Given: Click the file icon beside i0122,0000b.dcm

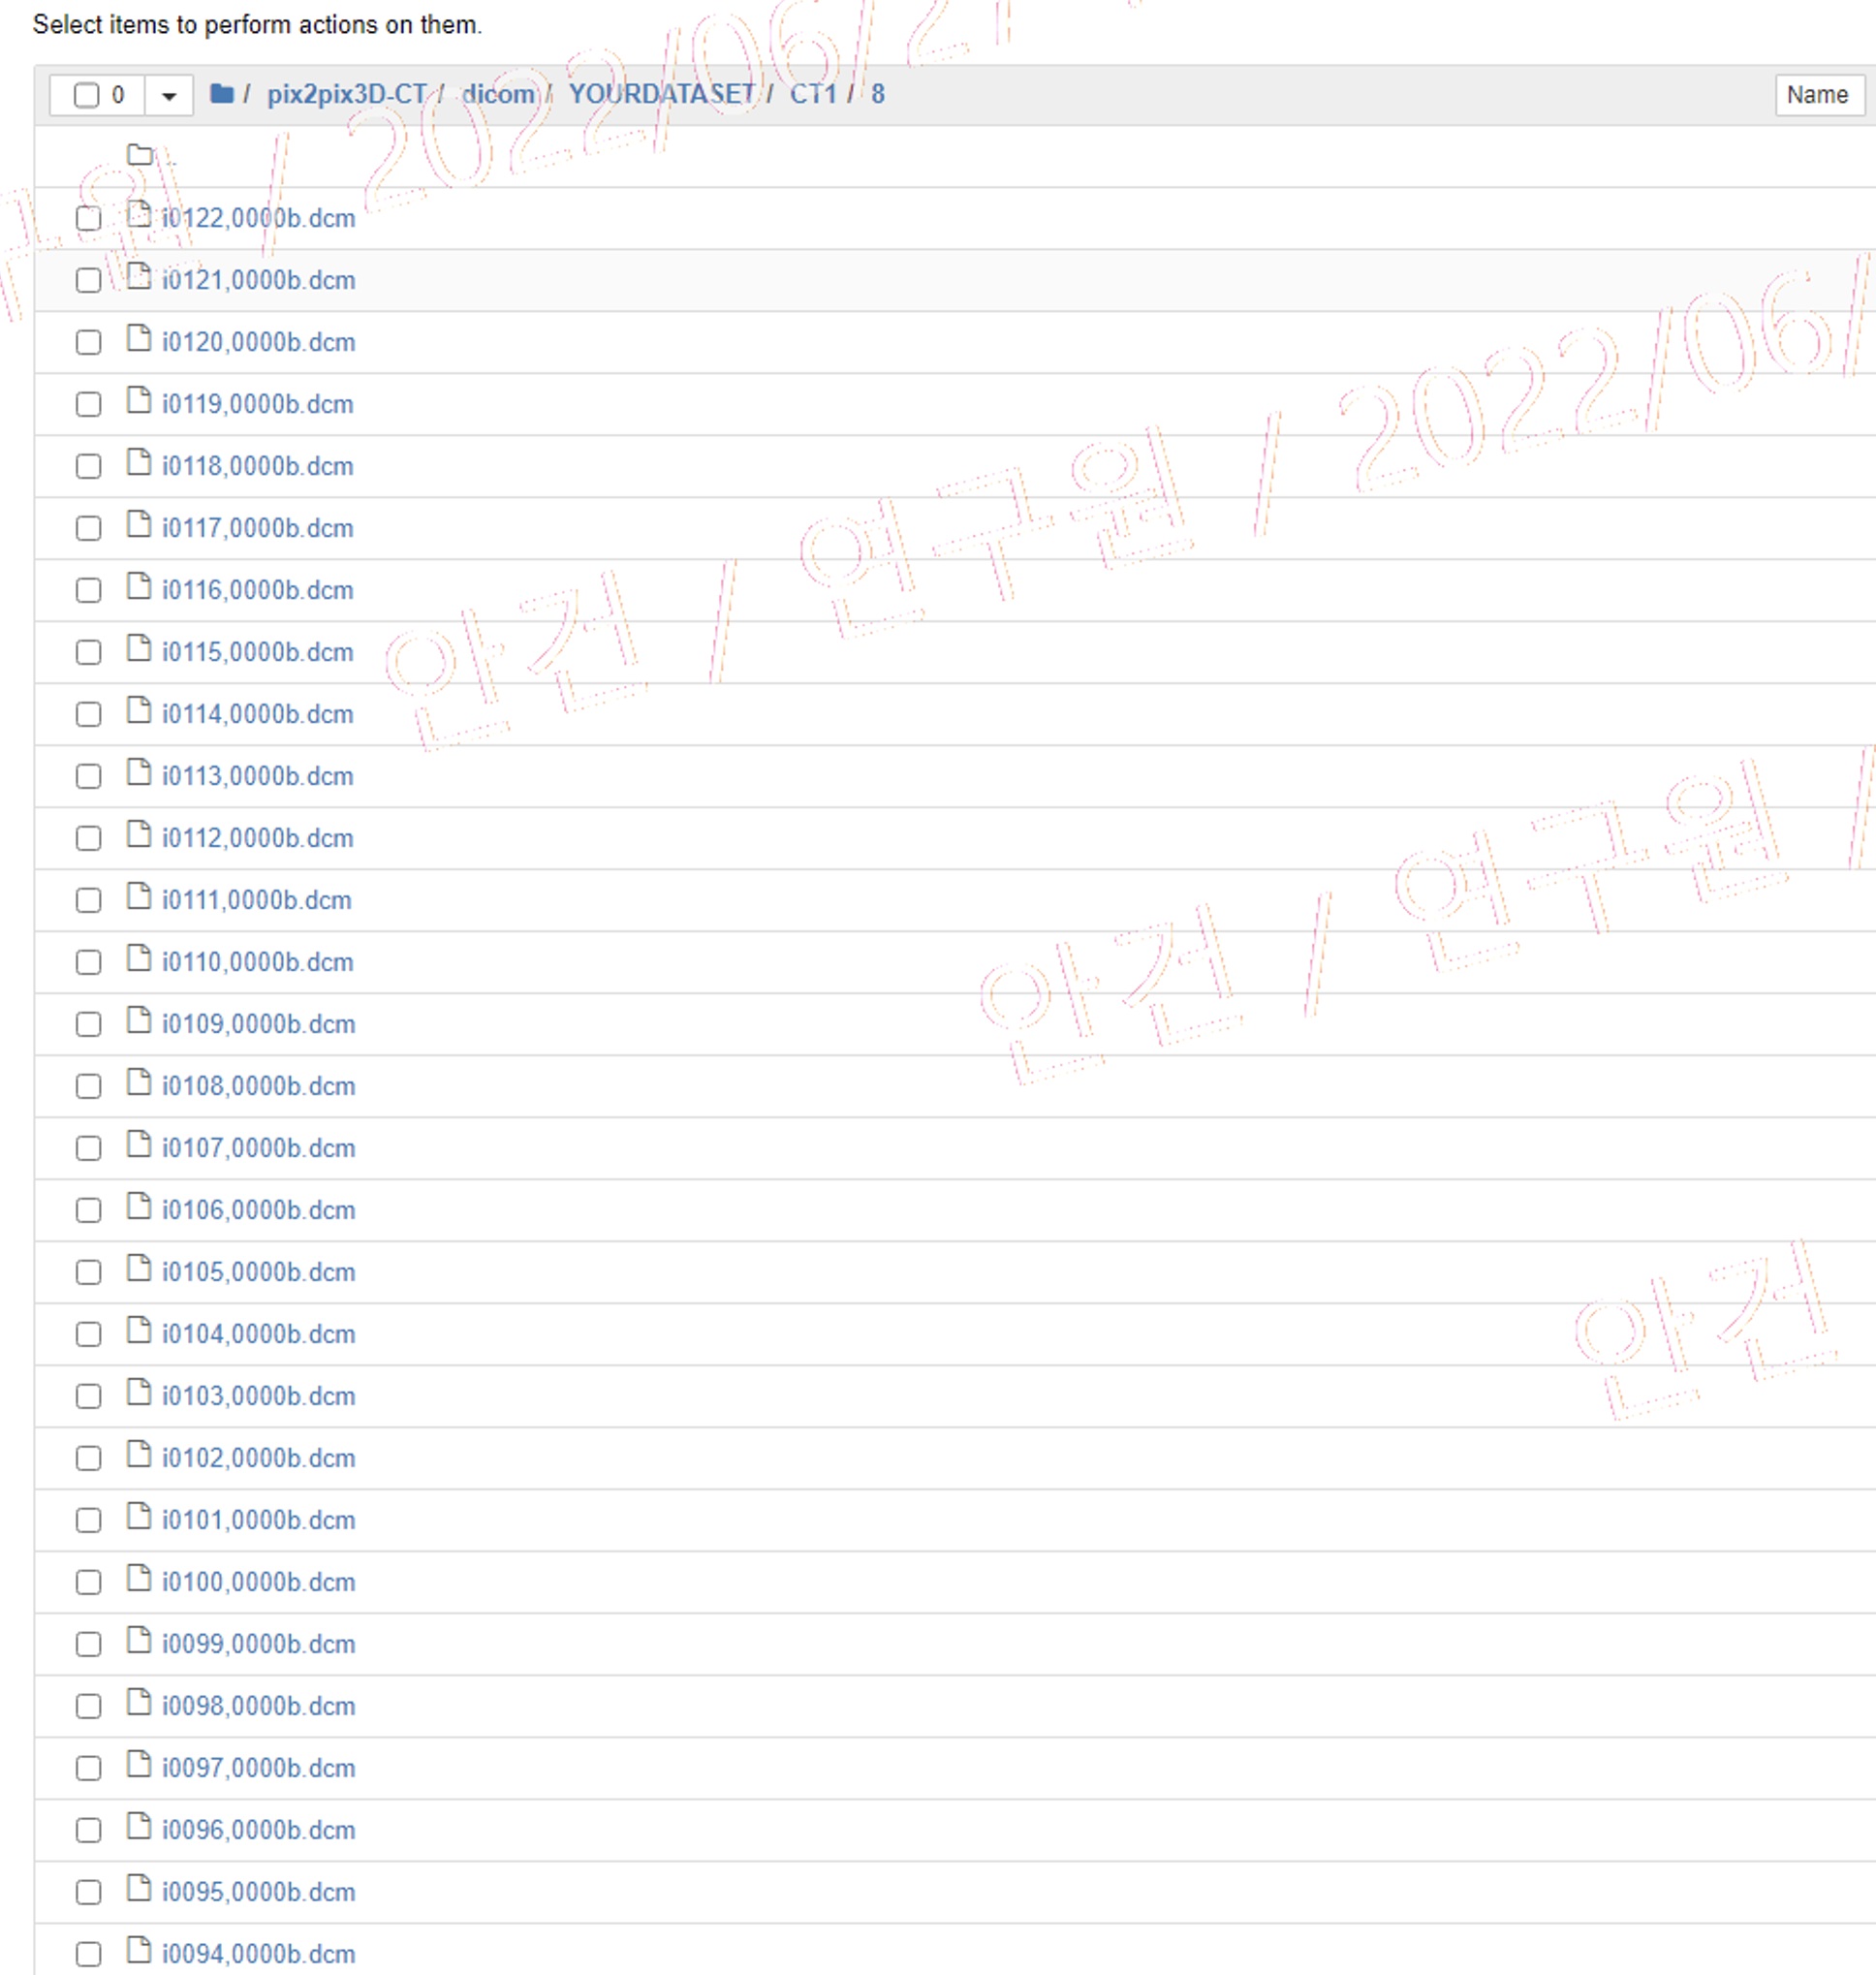Looking at the screenshot, I should coord(139,216).
